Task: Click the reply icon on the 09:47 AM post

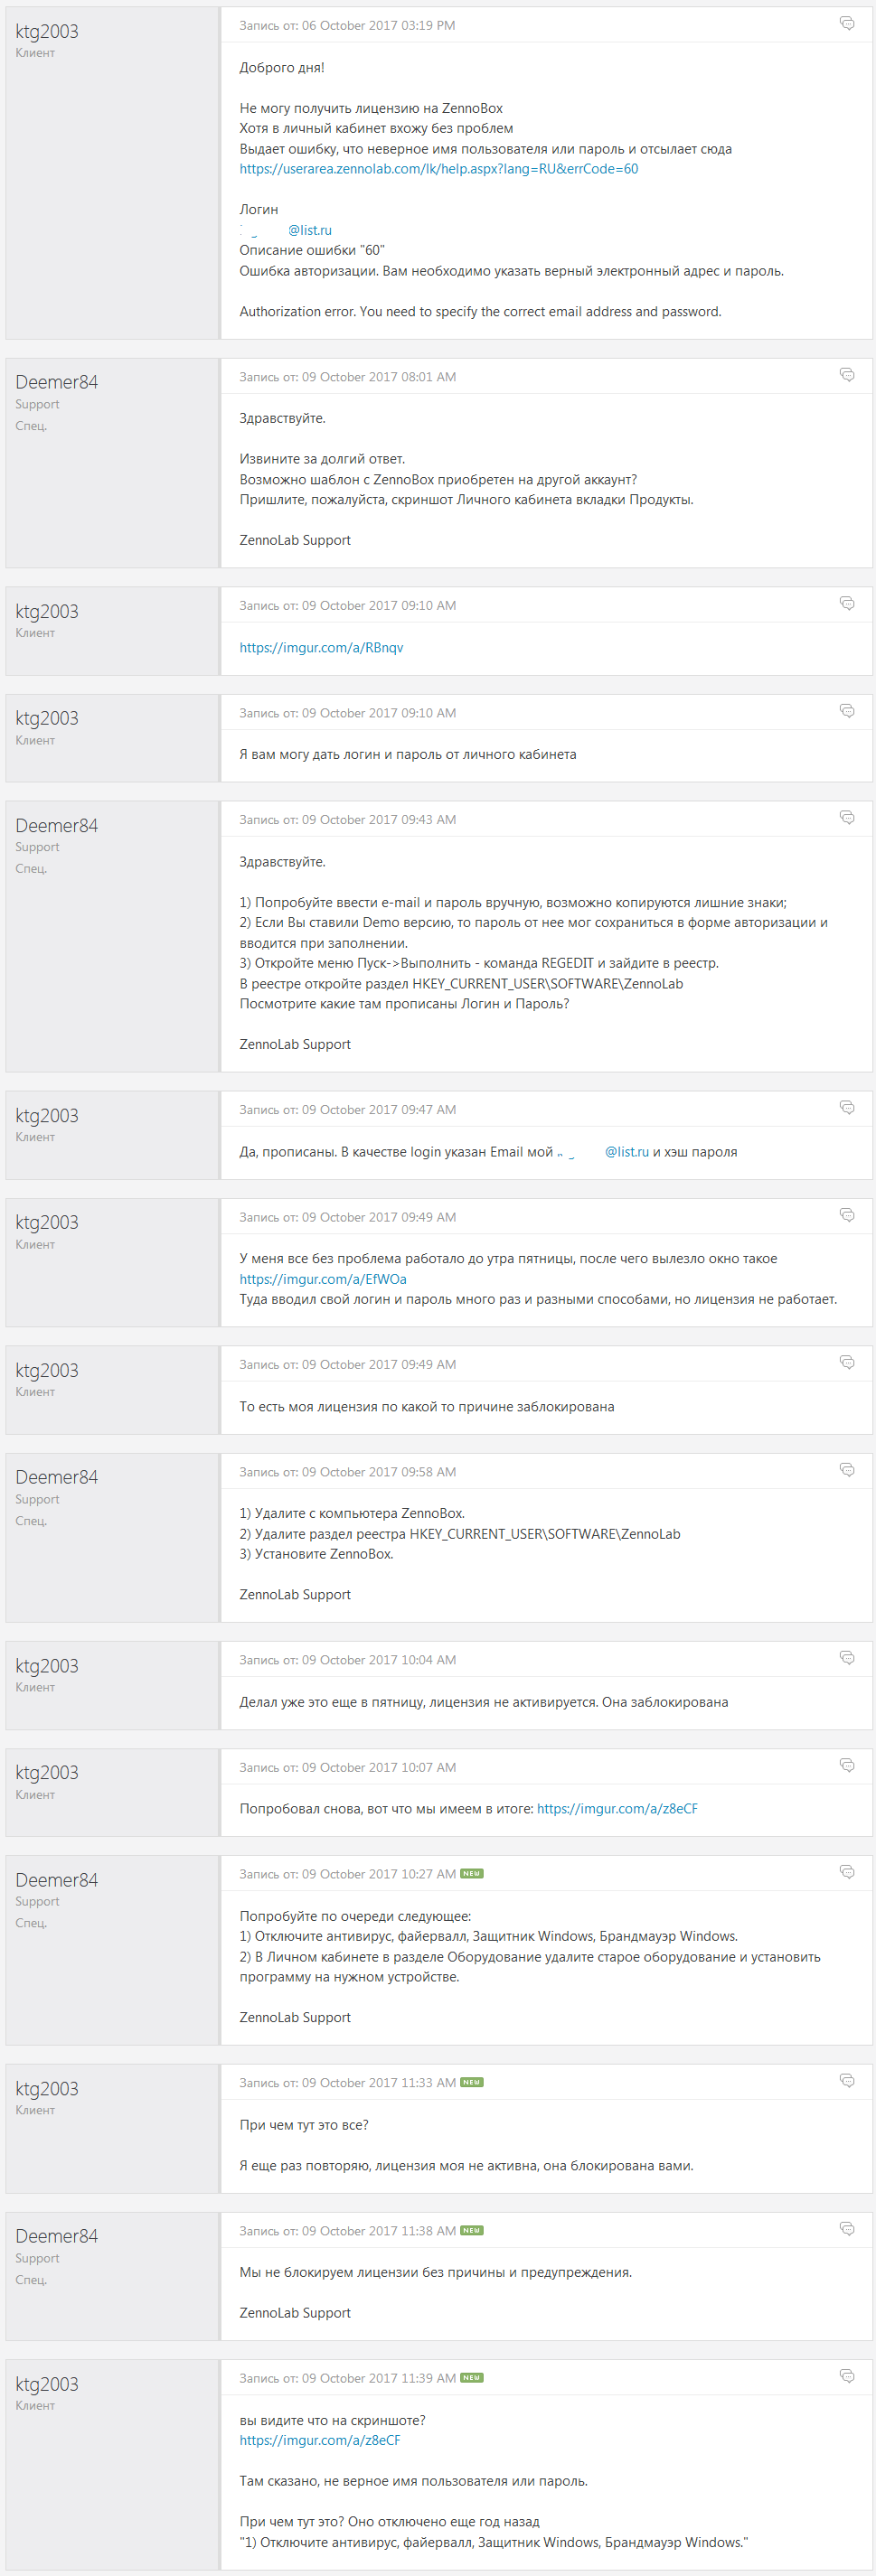Action: click(x=846, y=1107)
